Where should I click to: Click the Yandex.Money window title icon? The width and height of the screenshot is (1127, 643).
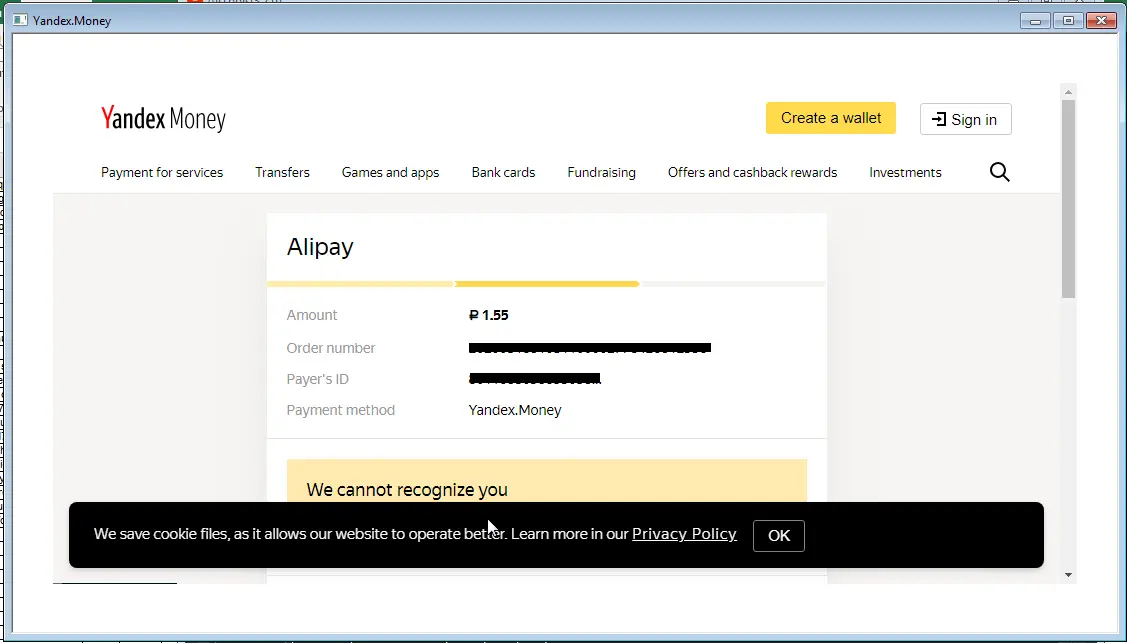pyautogui.click(x=20, y=20)
